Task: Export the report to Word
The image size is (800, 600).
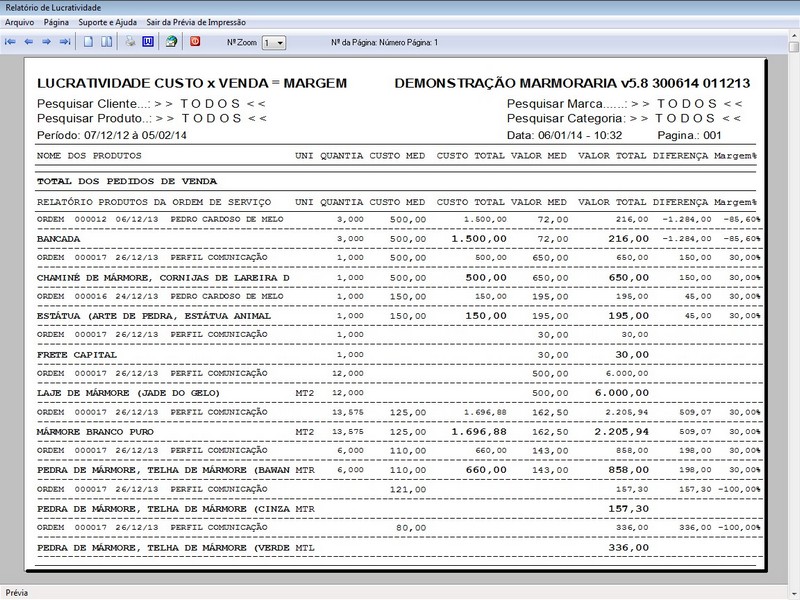Action: click(x=148, y=42)
